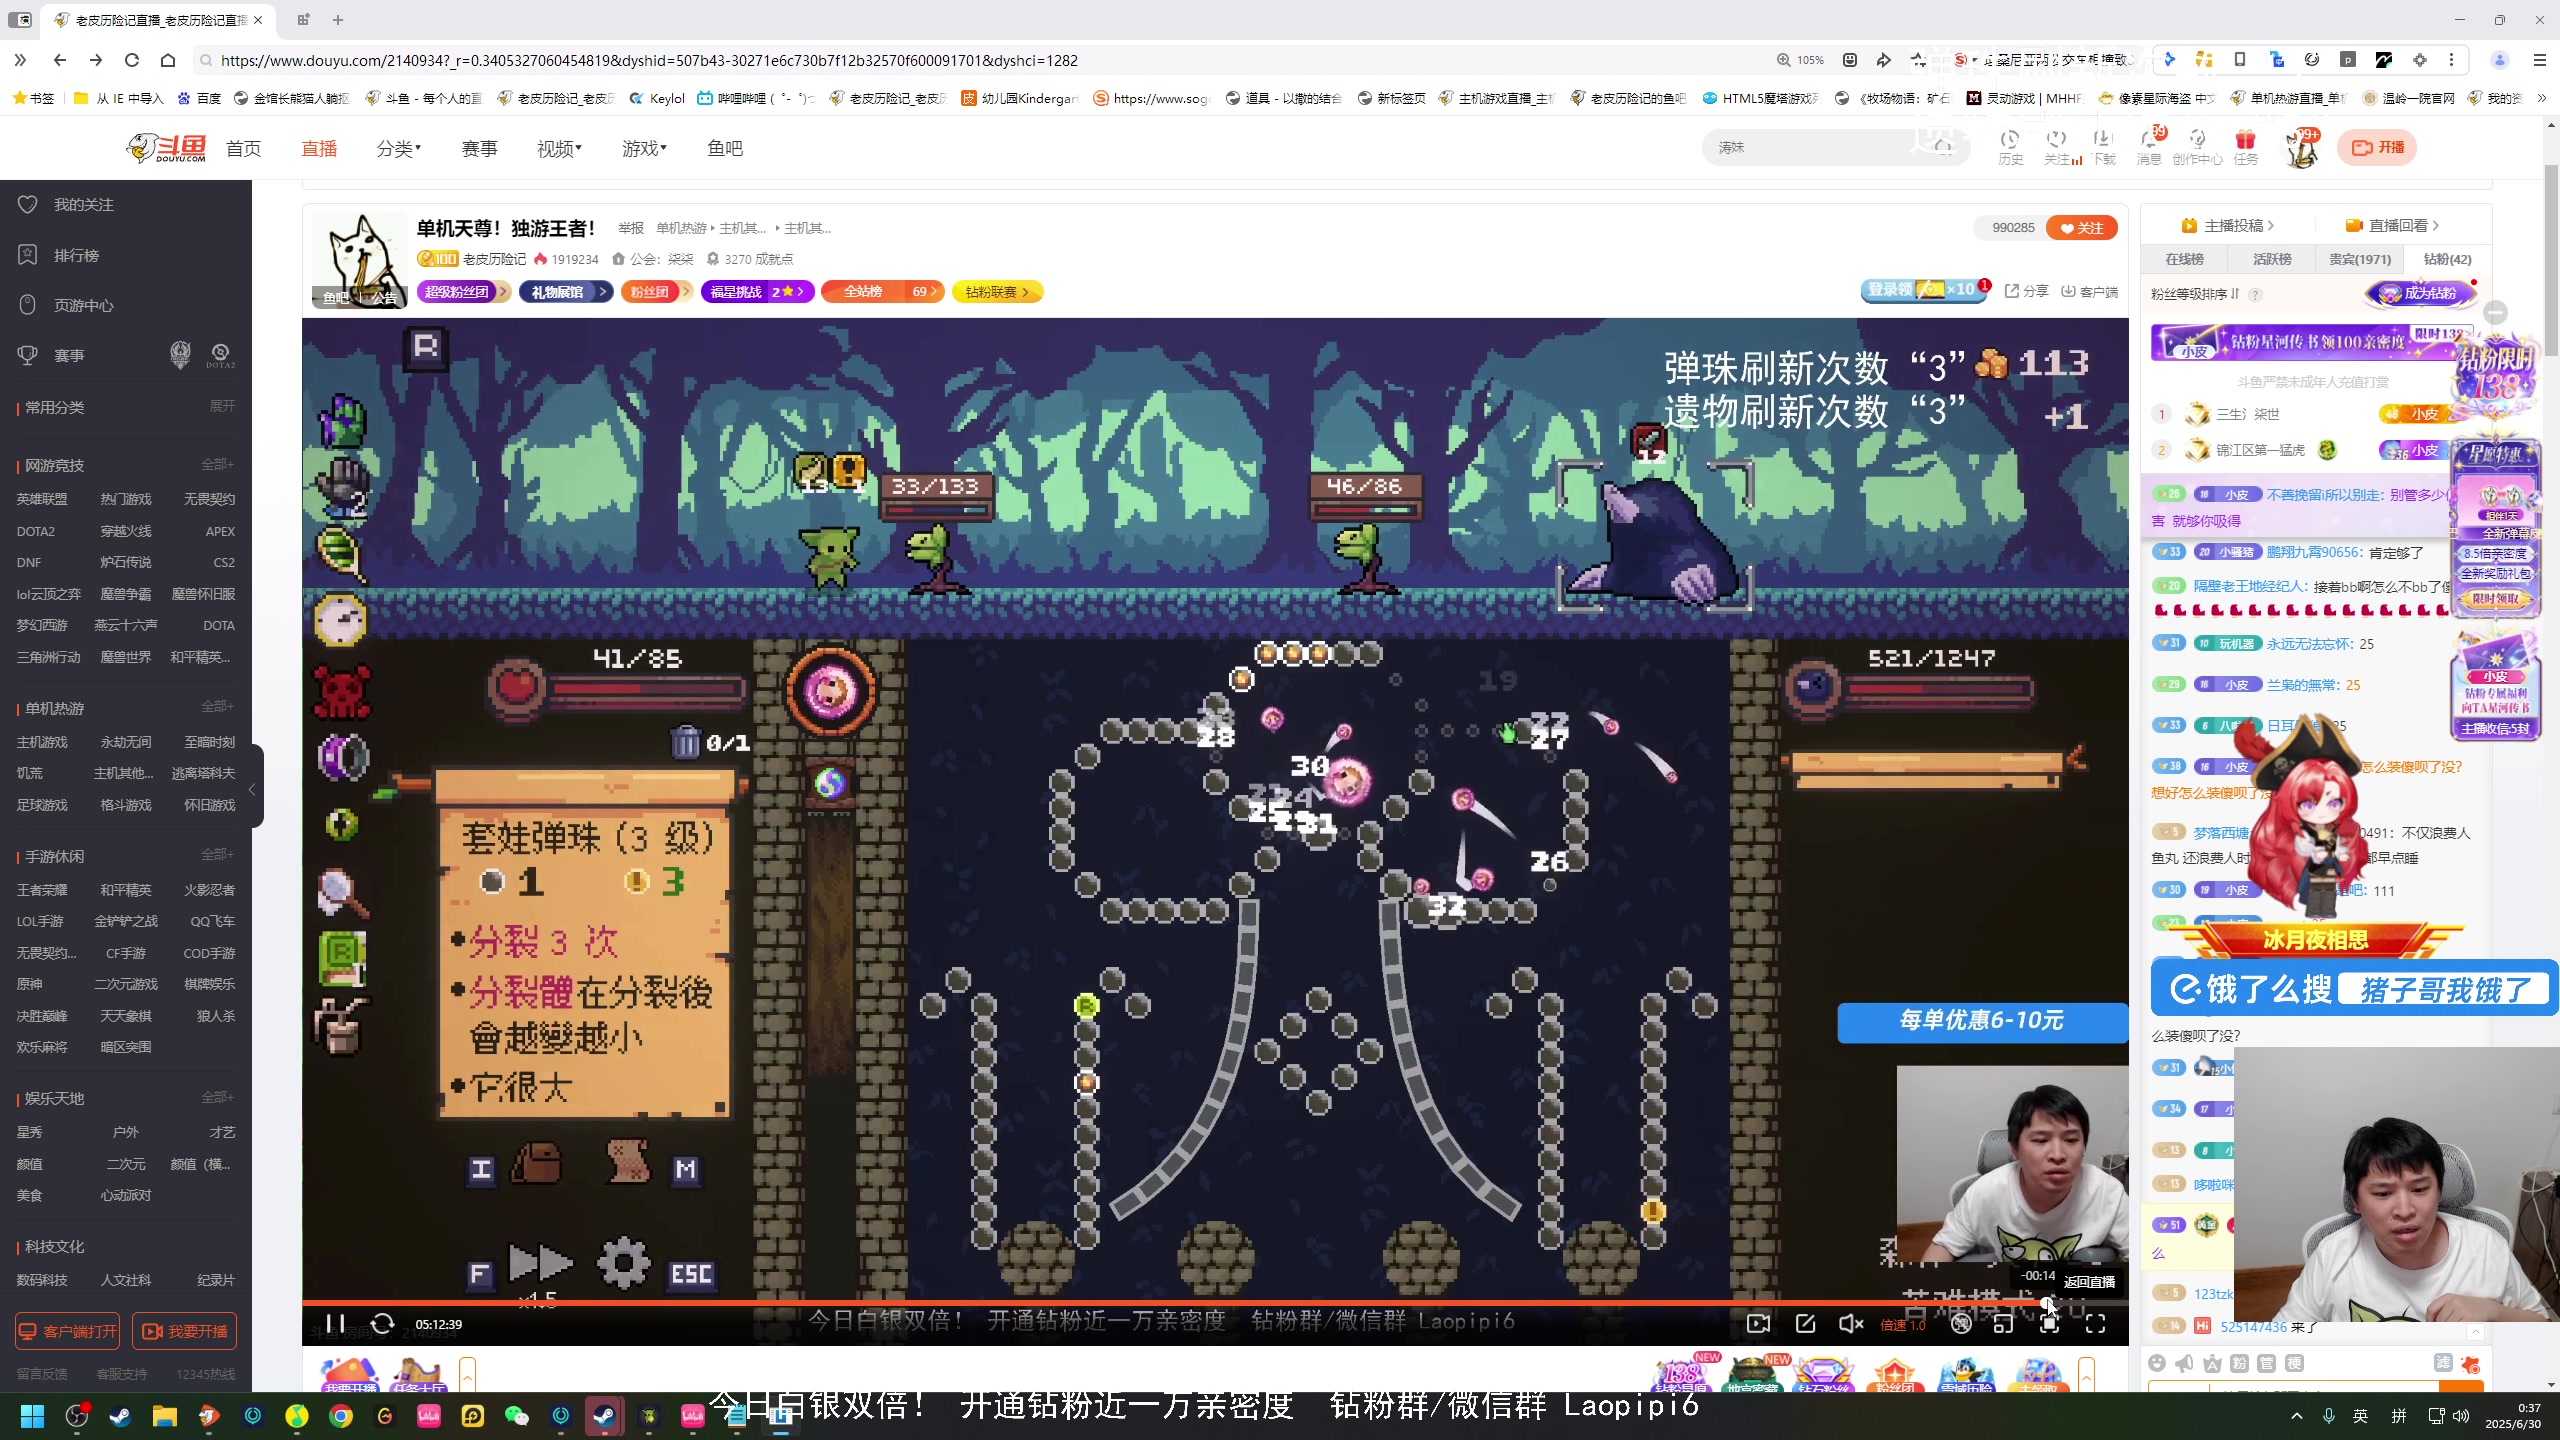
Task: Toggle 粉丝等级排序 sort order
Action: point(2195,294)
